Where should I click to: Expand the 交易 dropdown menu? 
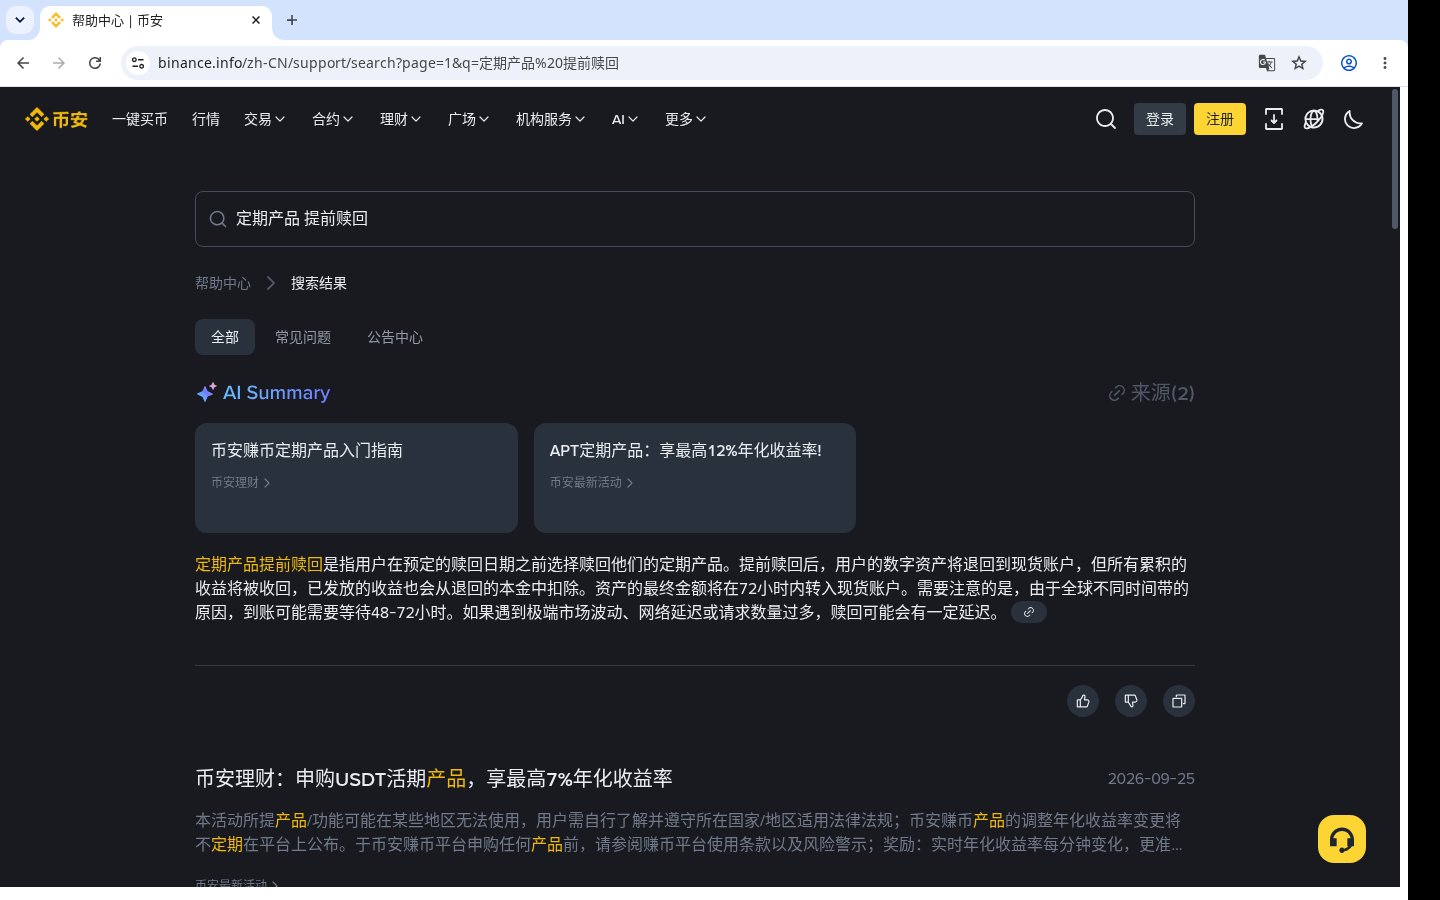(x=265, y=119)
